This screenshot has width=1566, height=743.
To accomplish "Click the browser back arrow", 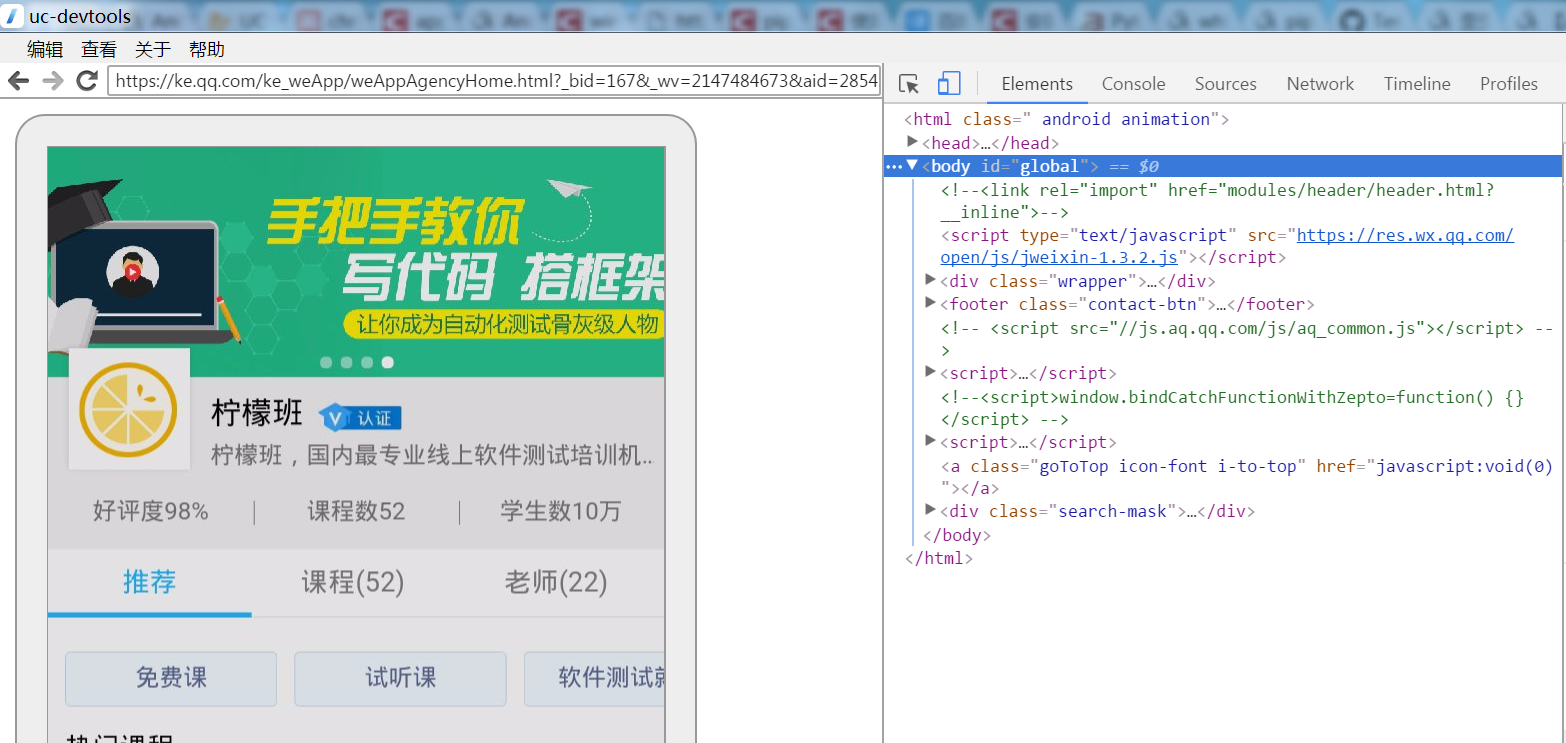I will pyautogui.click(x=18, y=81).
